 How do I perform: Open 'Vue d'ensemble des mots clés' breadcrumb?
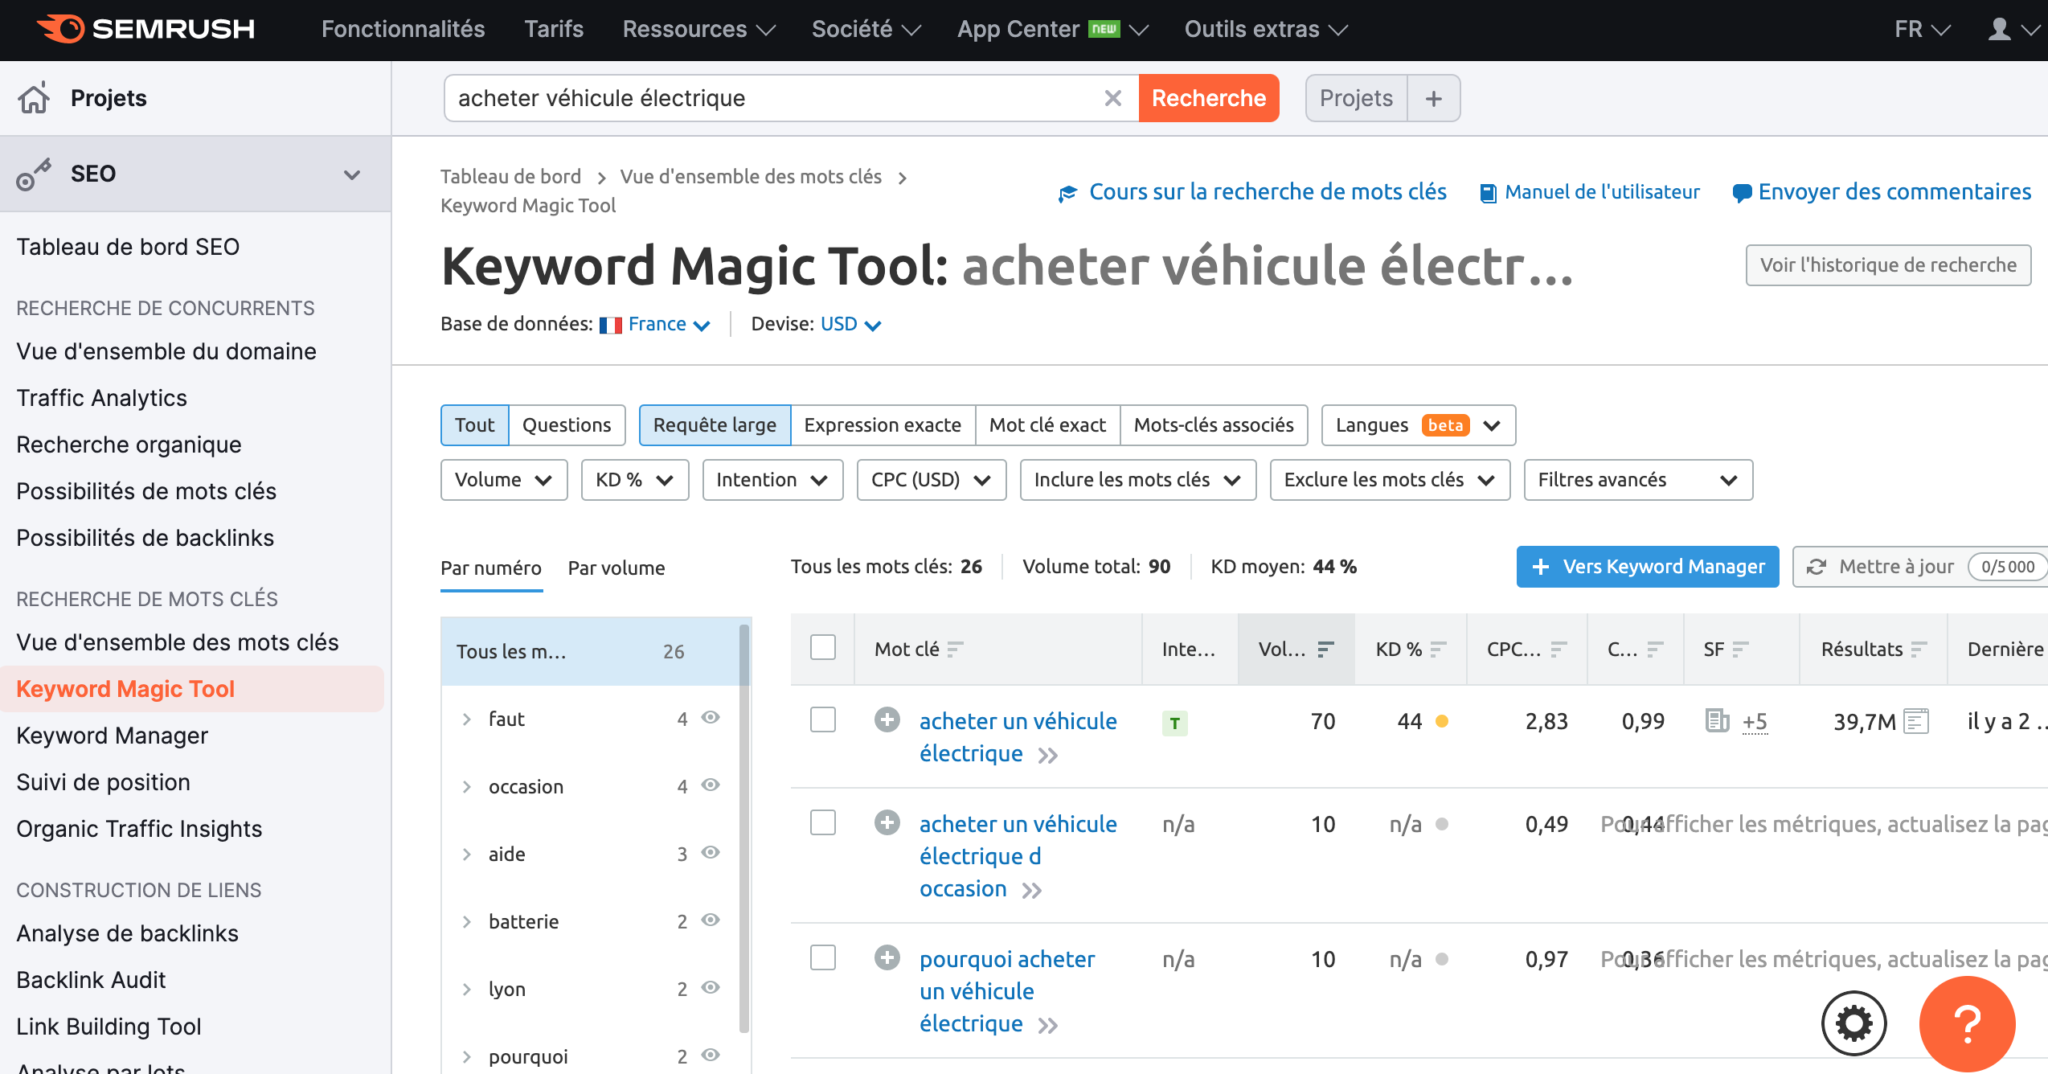[751, 177]
